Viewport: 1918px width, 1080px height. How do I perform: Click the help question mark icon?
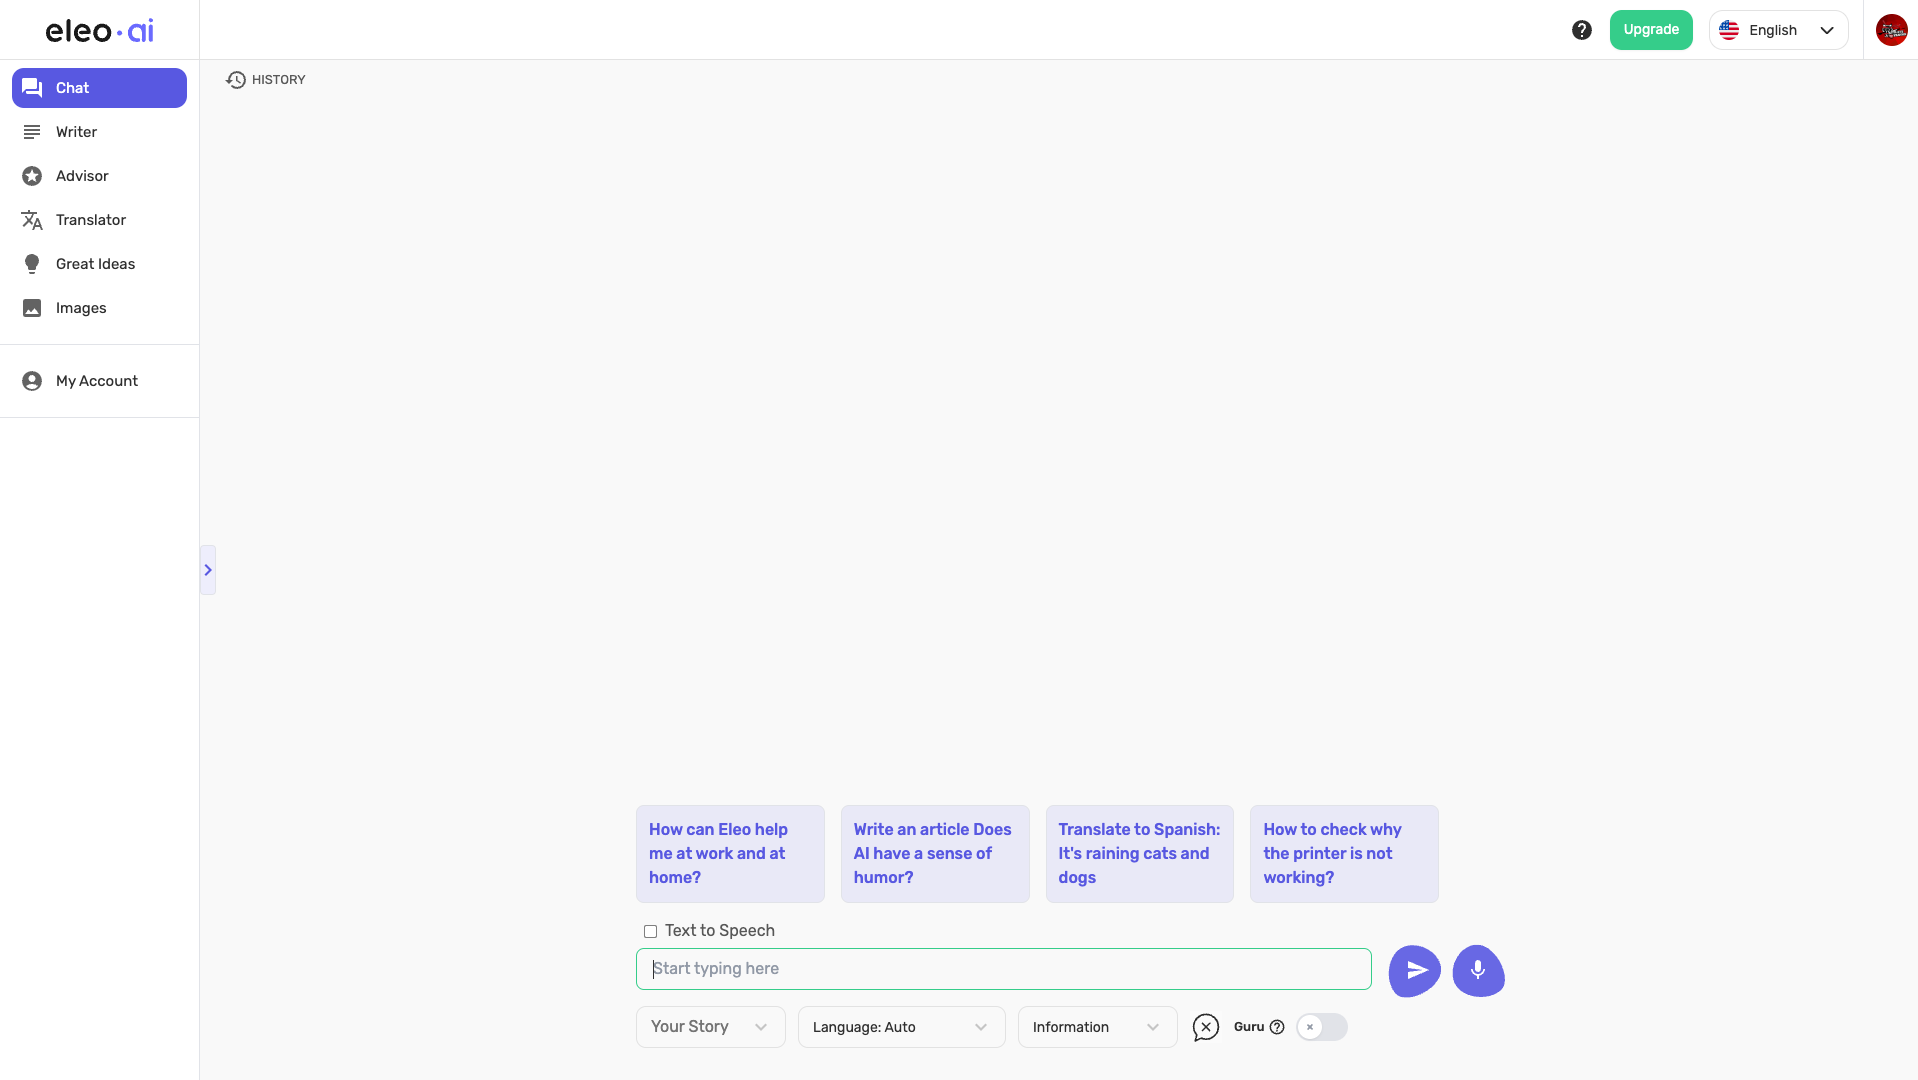[x=1581, y=30]
